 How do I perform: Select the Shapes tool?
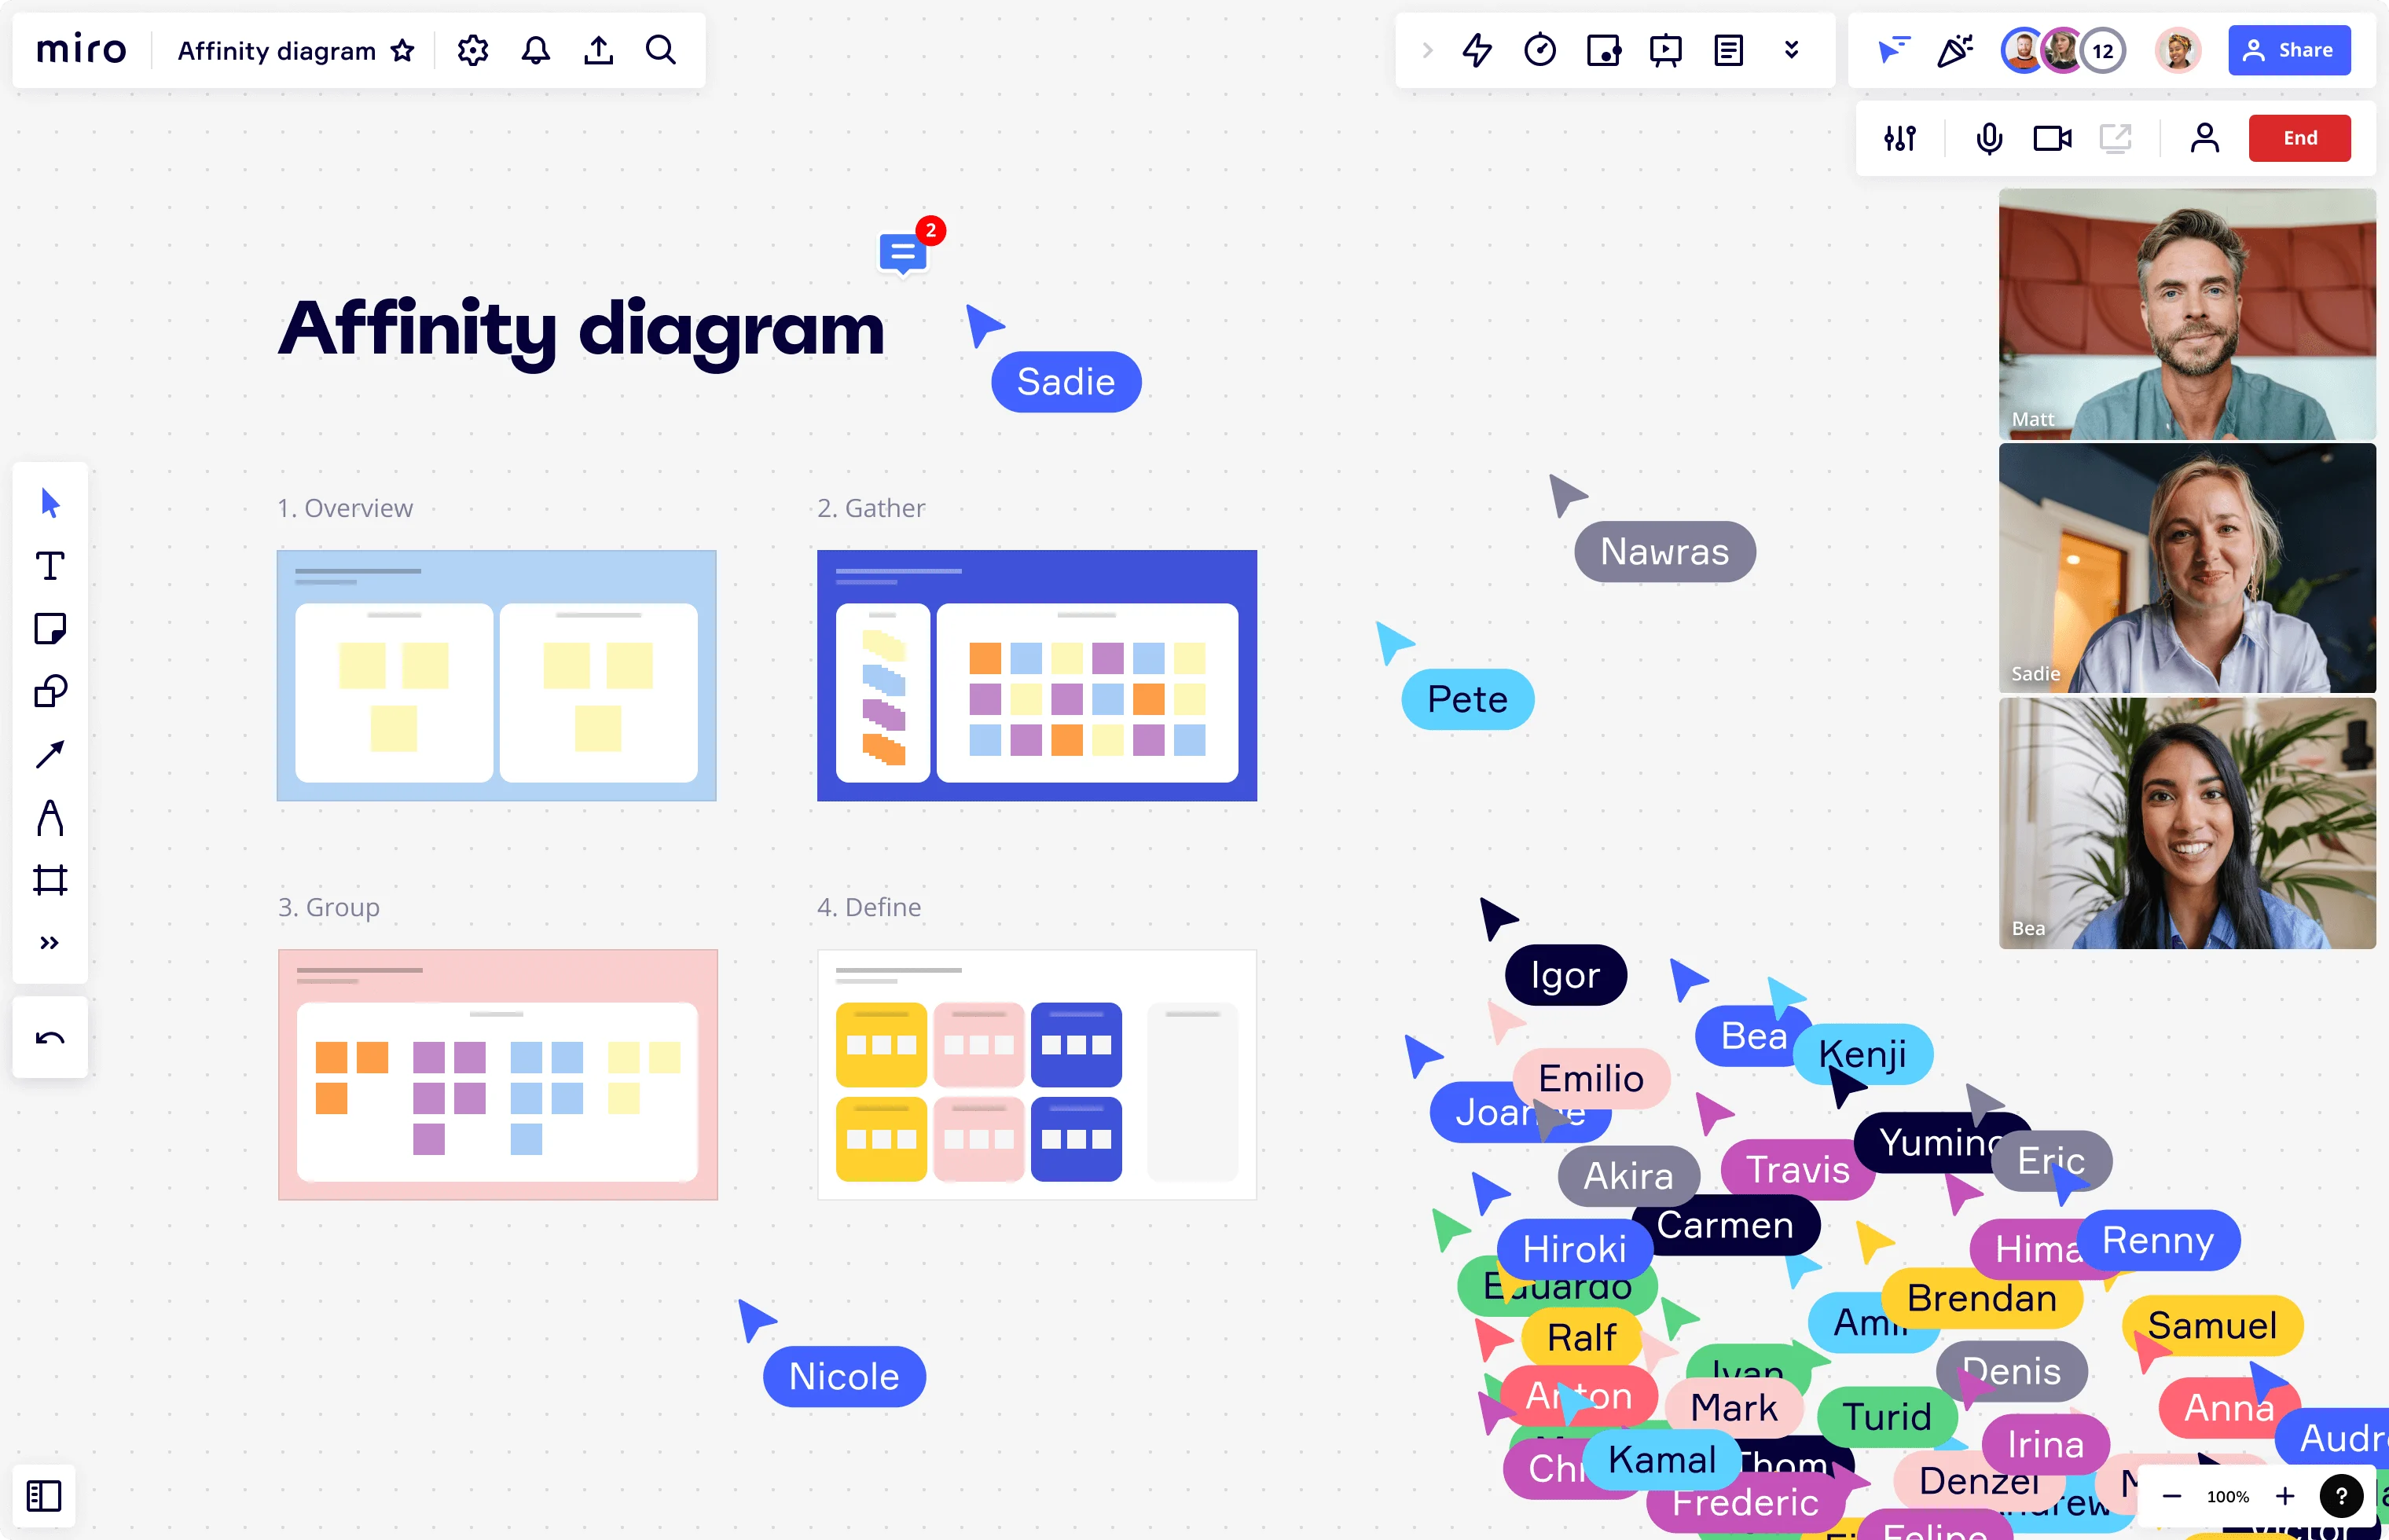click(x=49, y=691)
